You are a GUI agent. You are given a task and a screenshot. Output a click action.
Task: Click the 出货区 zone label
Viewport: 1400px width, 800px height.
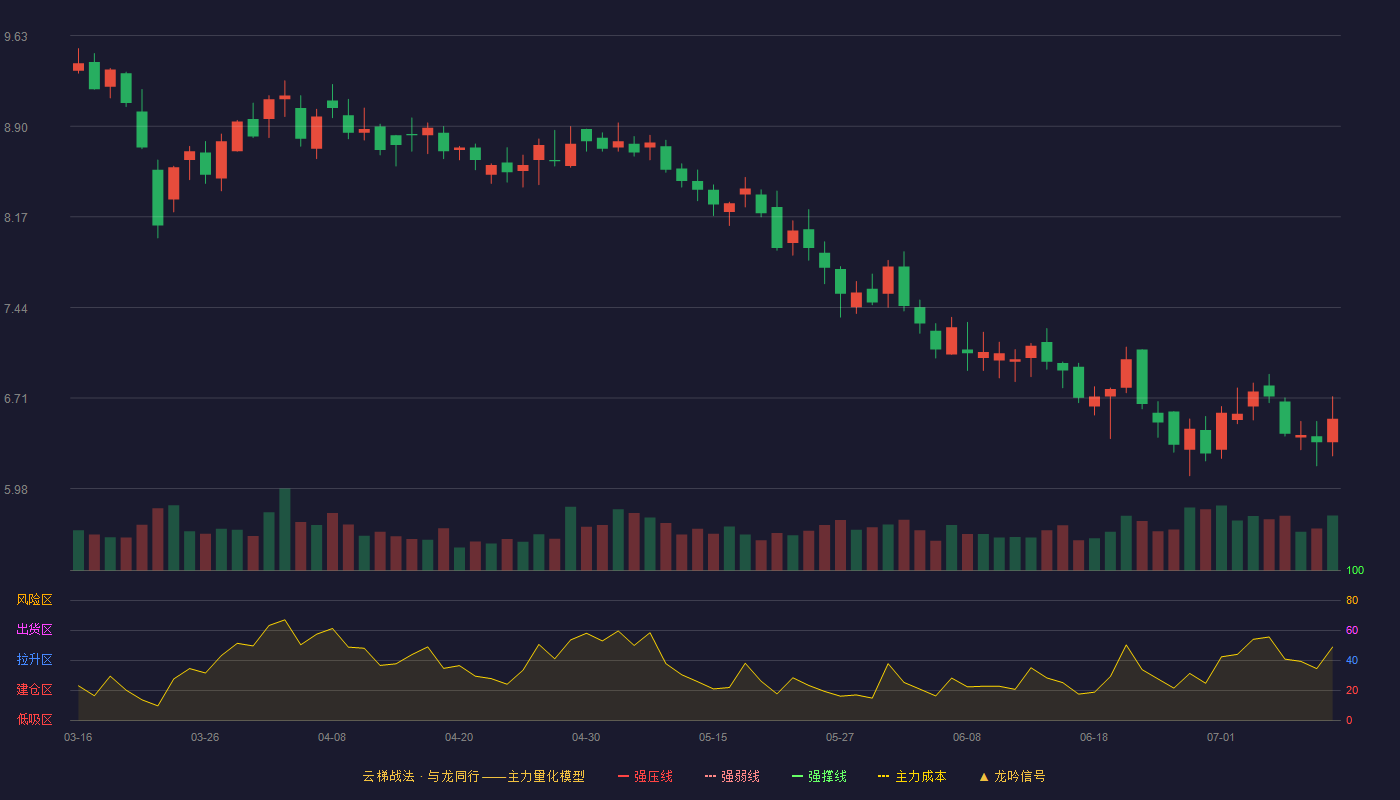34,630
